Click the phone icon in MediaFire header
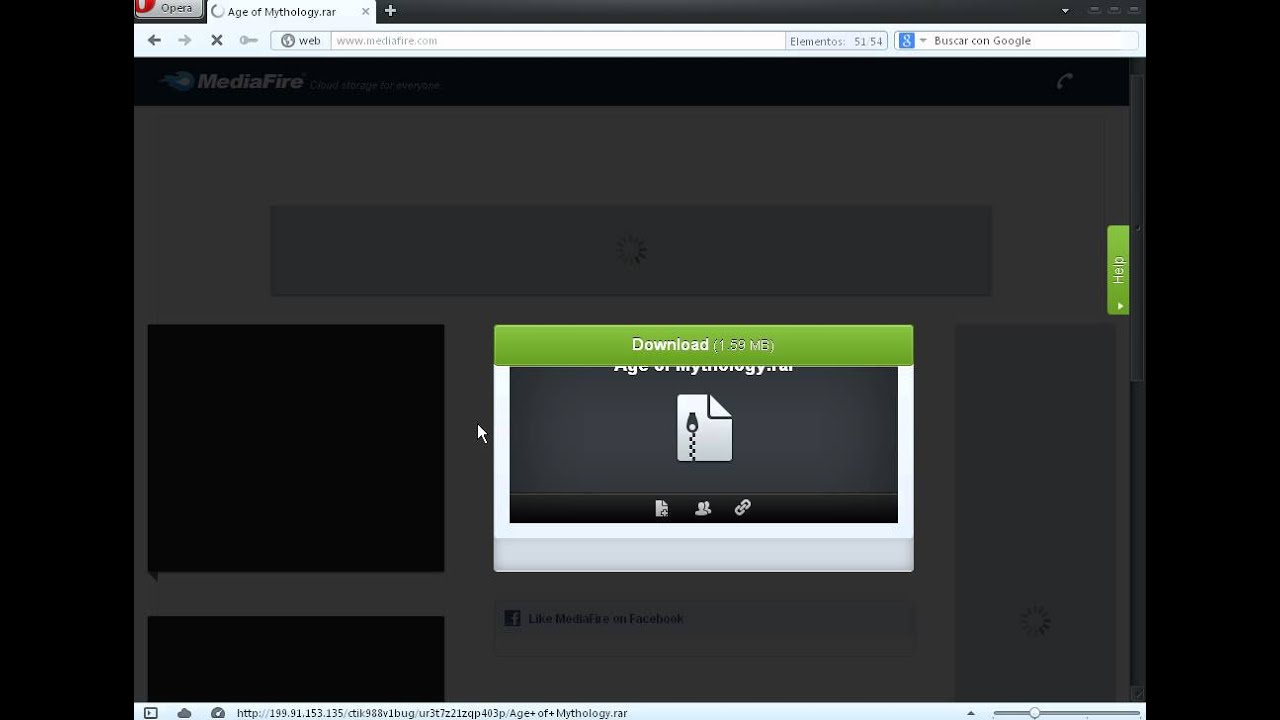 coord(1065,82)
